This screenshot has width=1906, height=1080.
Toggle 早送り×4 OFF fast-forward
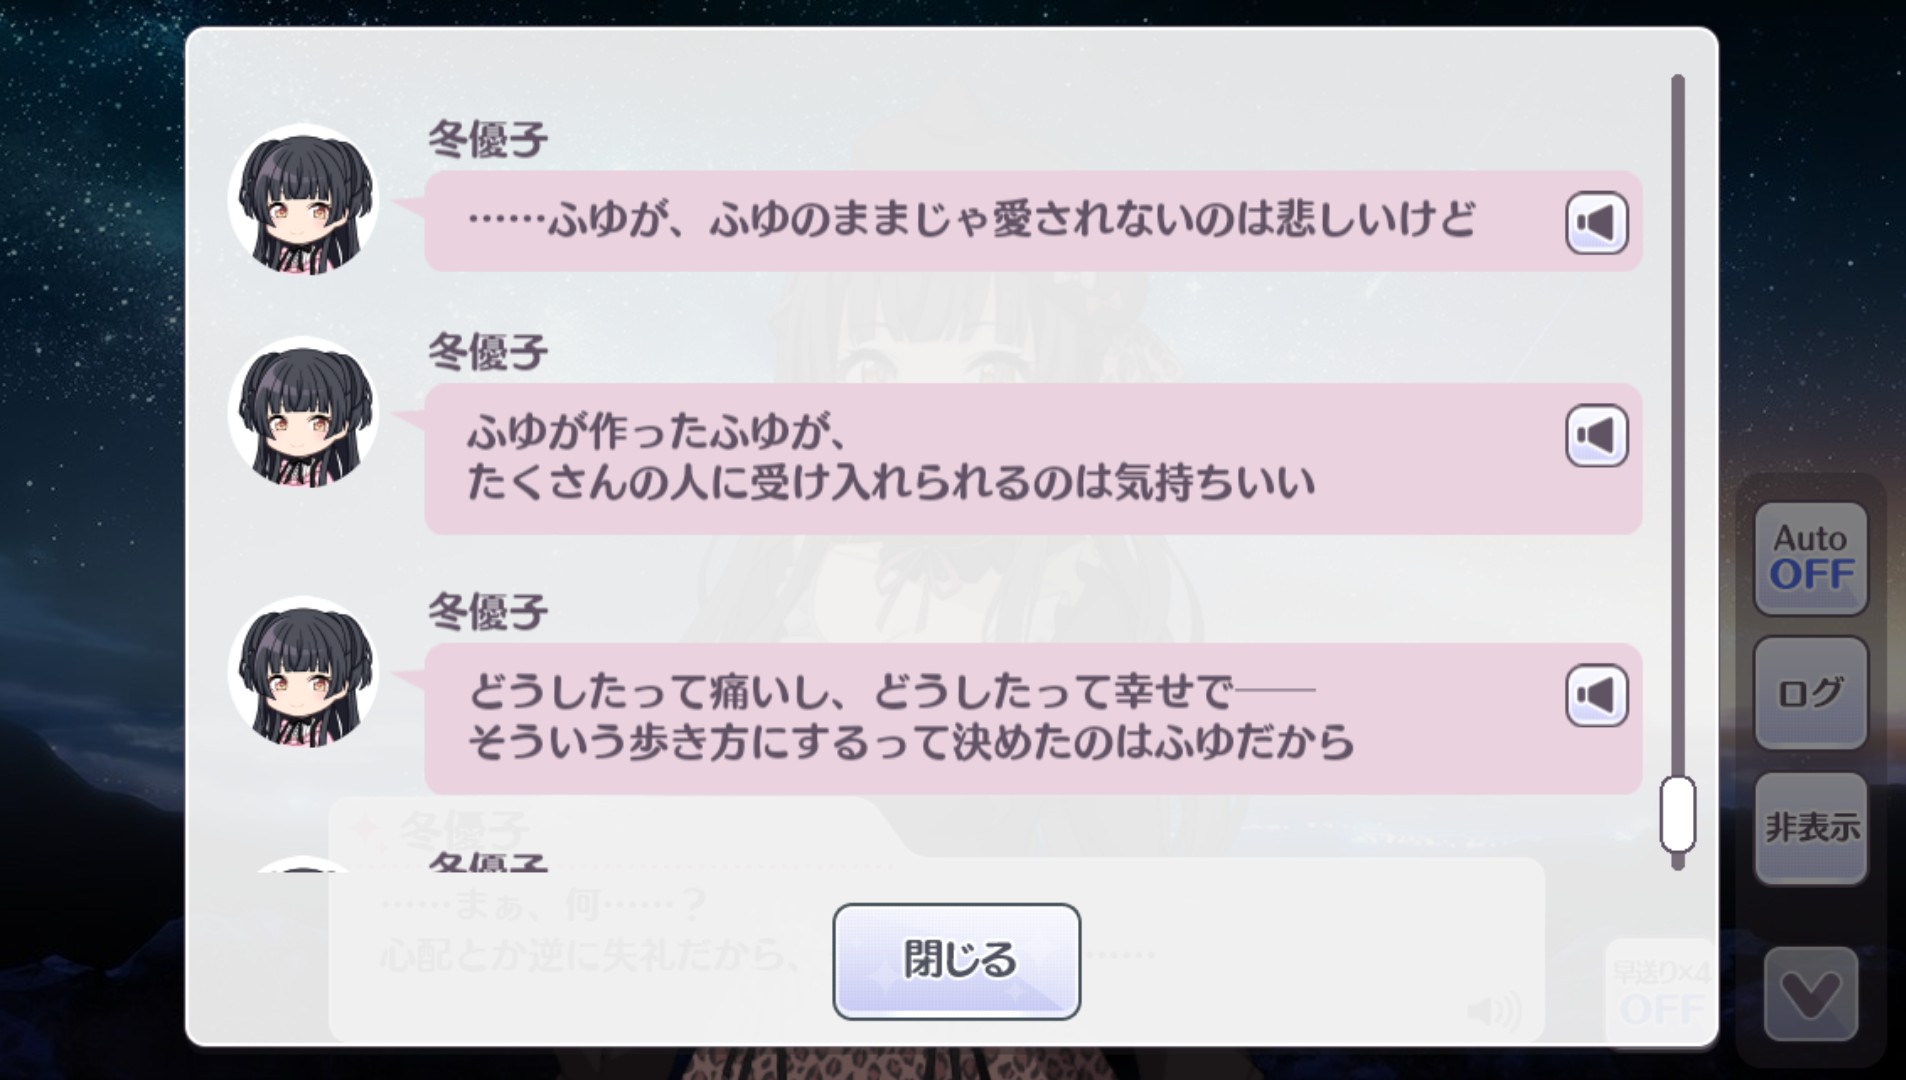(1661, 990)
